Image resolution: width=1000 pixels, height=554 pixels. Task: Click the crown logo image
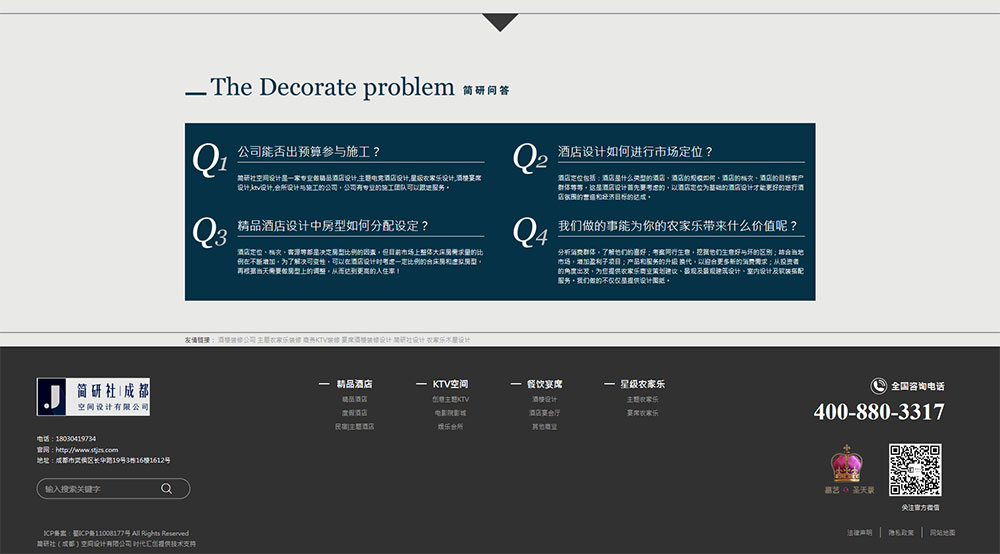[x=846, y=463]
